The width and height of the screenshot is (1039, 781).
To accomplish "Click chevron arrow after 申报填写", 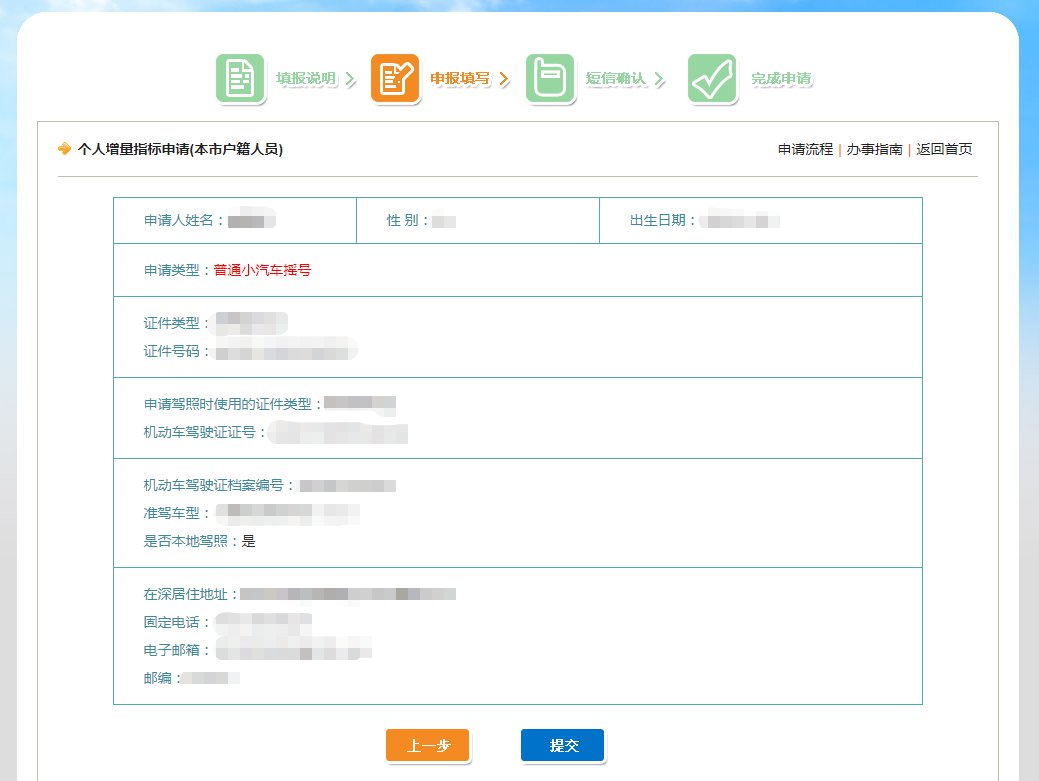I will click(x=504, y=79).
